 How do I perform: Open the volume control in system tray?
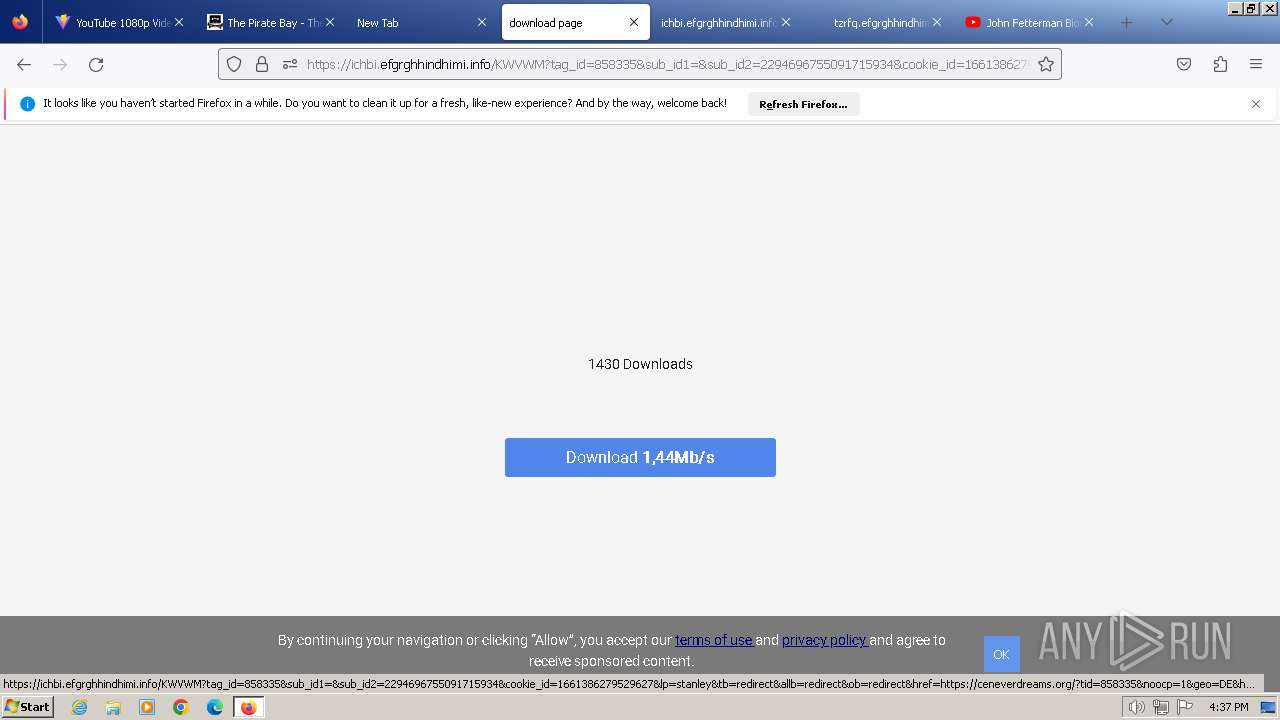click(1136, 707)
